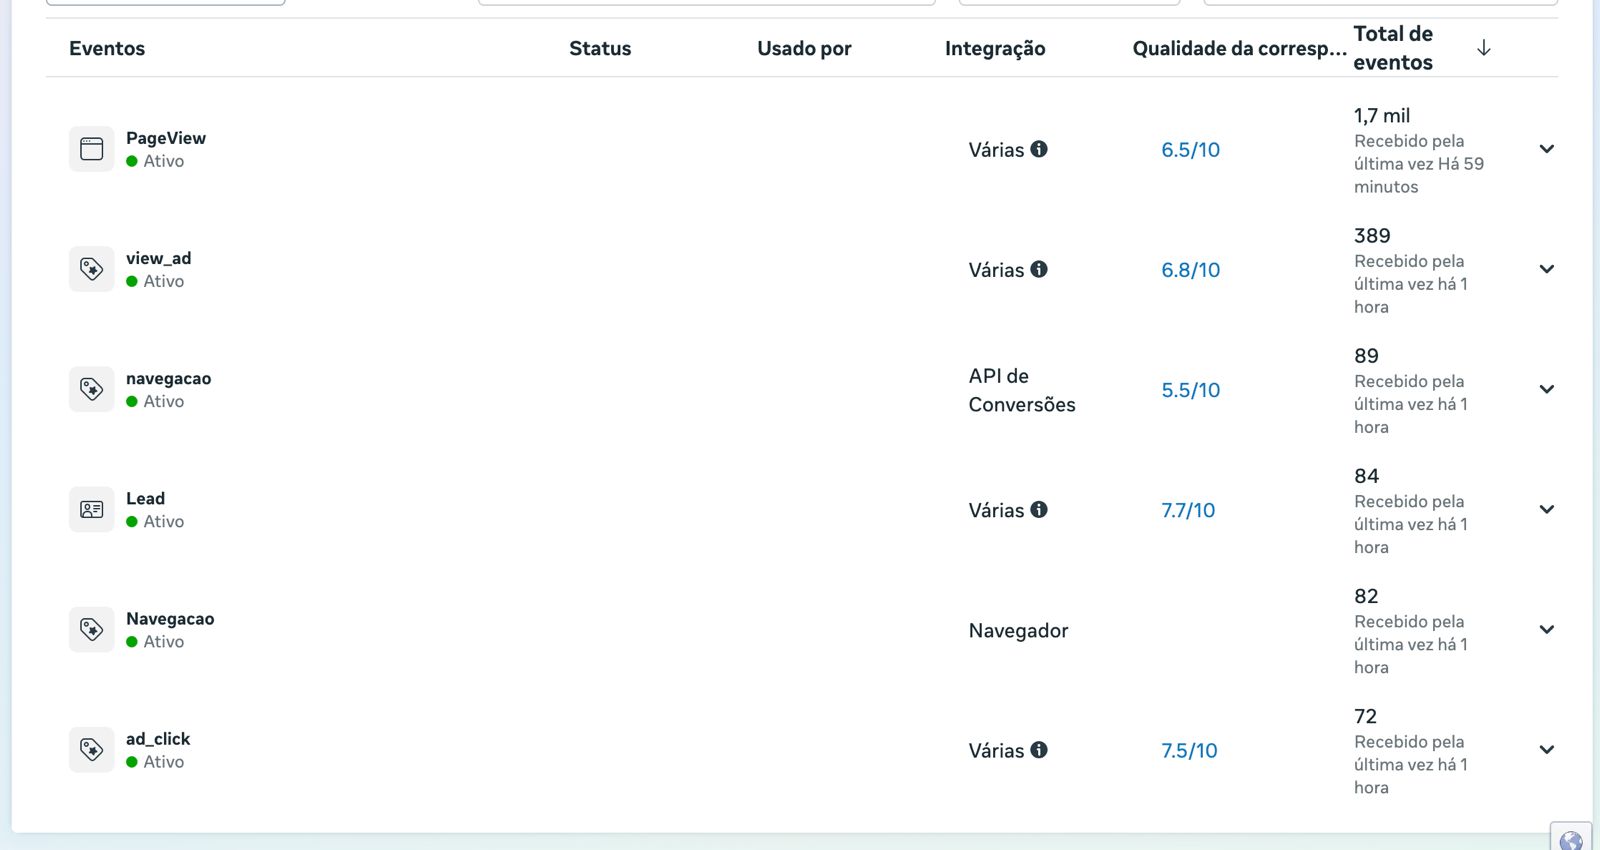Screen dimensions: 1600x850
Task: Click the ad_click event tag icon
Action: coord(91,749)
